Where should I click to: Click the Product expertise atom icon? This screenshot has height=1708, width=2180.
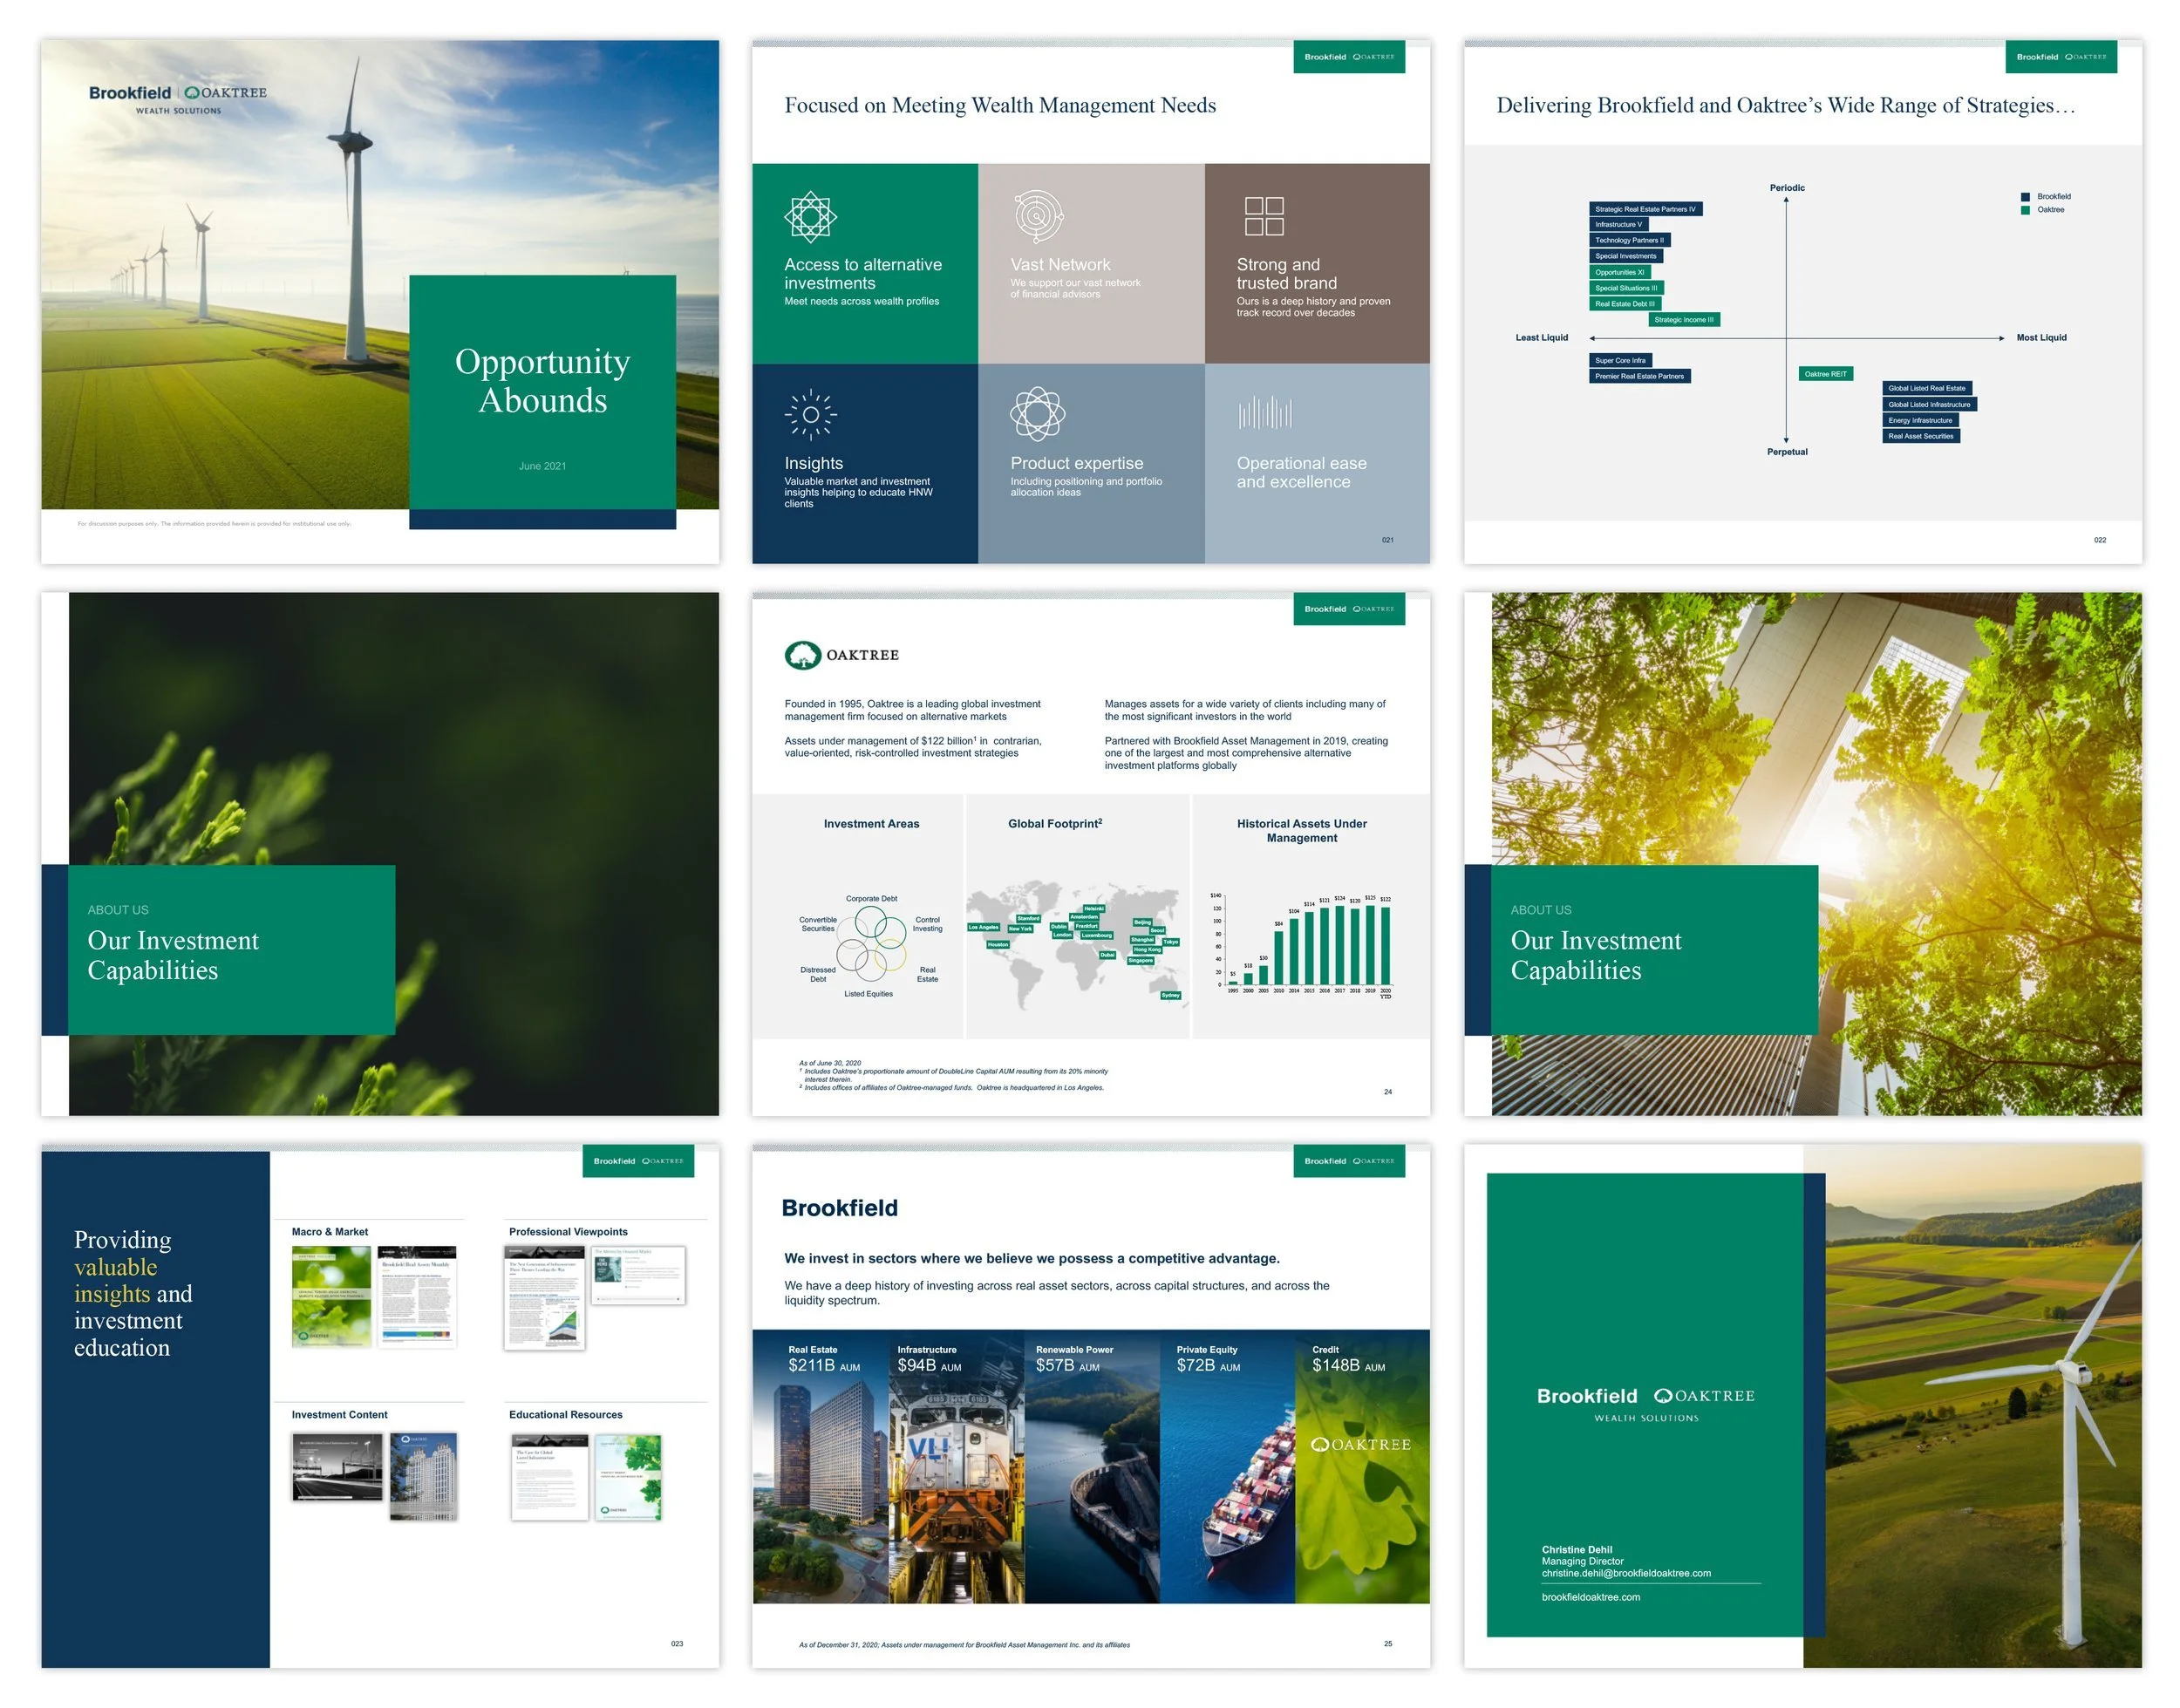click(1037, 413)
